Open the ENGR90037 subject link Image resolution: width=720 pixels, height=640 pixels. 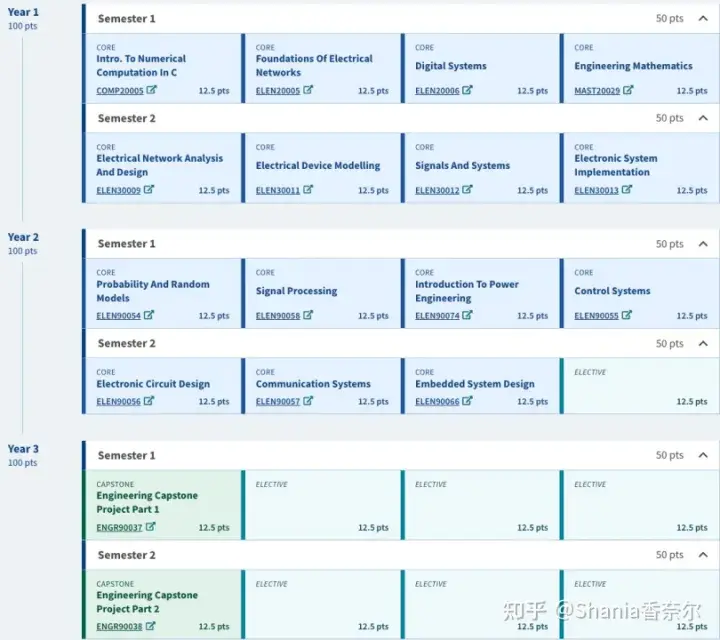pyautogui.click(x=119, y=528)
